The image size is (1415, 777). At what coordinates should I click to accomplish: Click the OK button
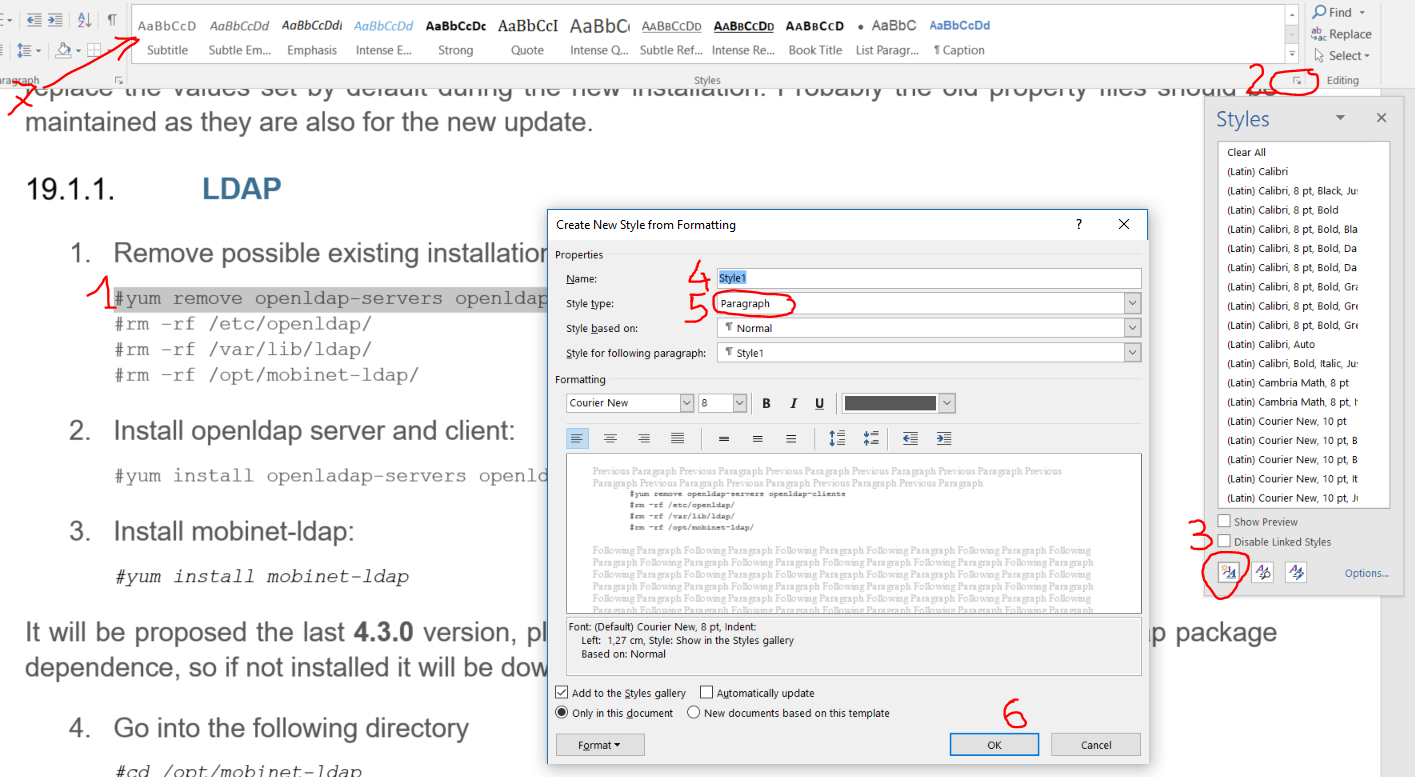(994, 744)
